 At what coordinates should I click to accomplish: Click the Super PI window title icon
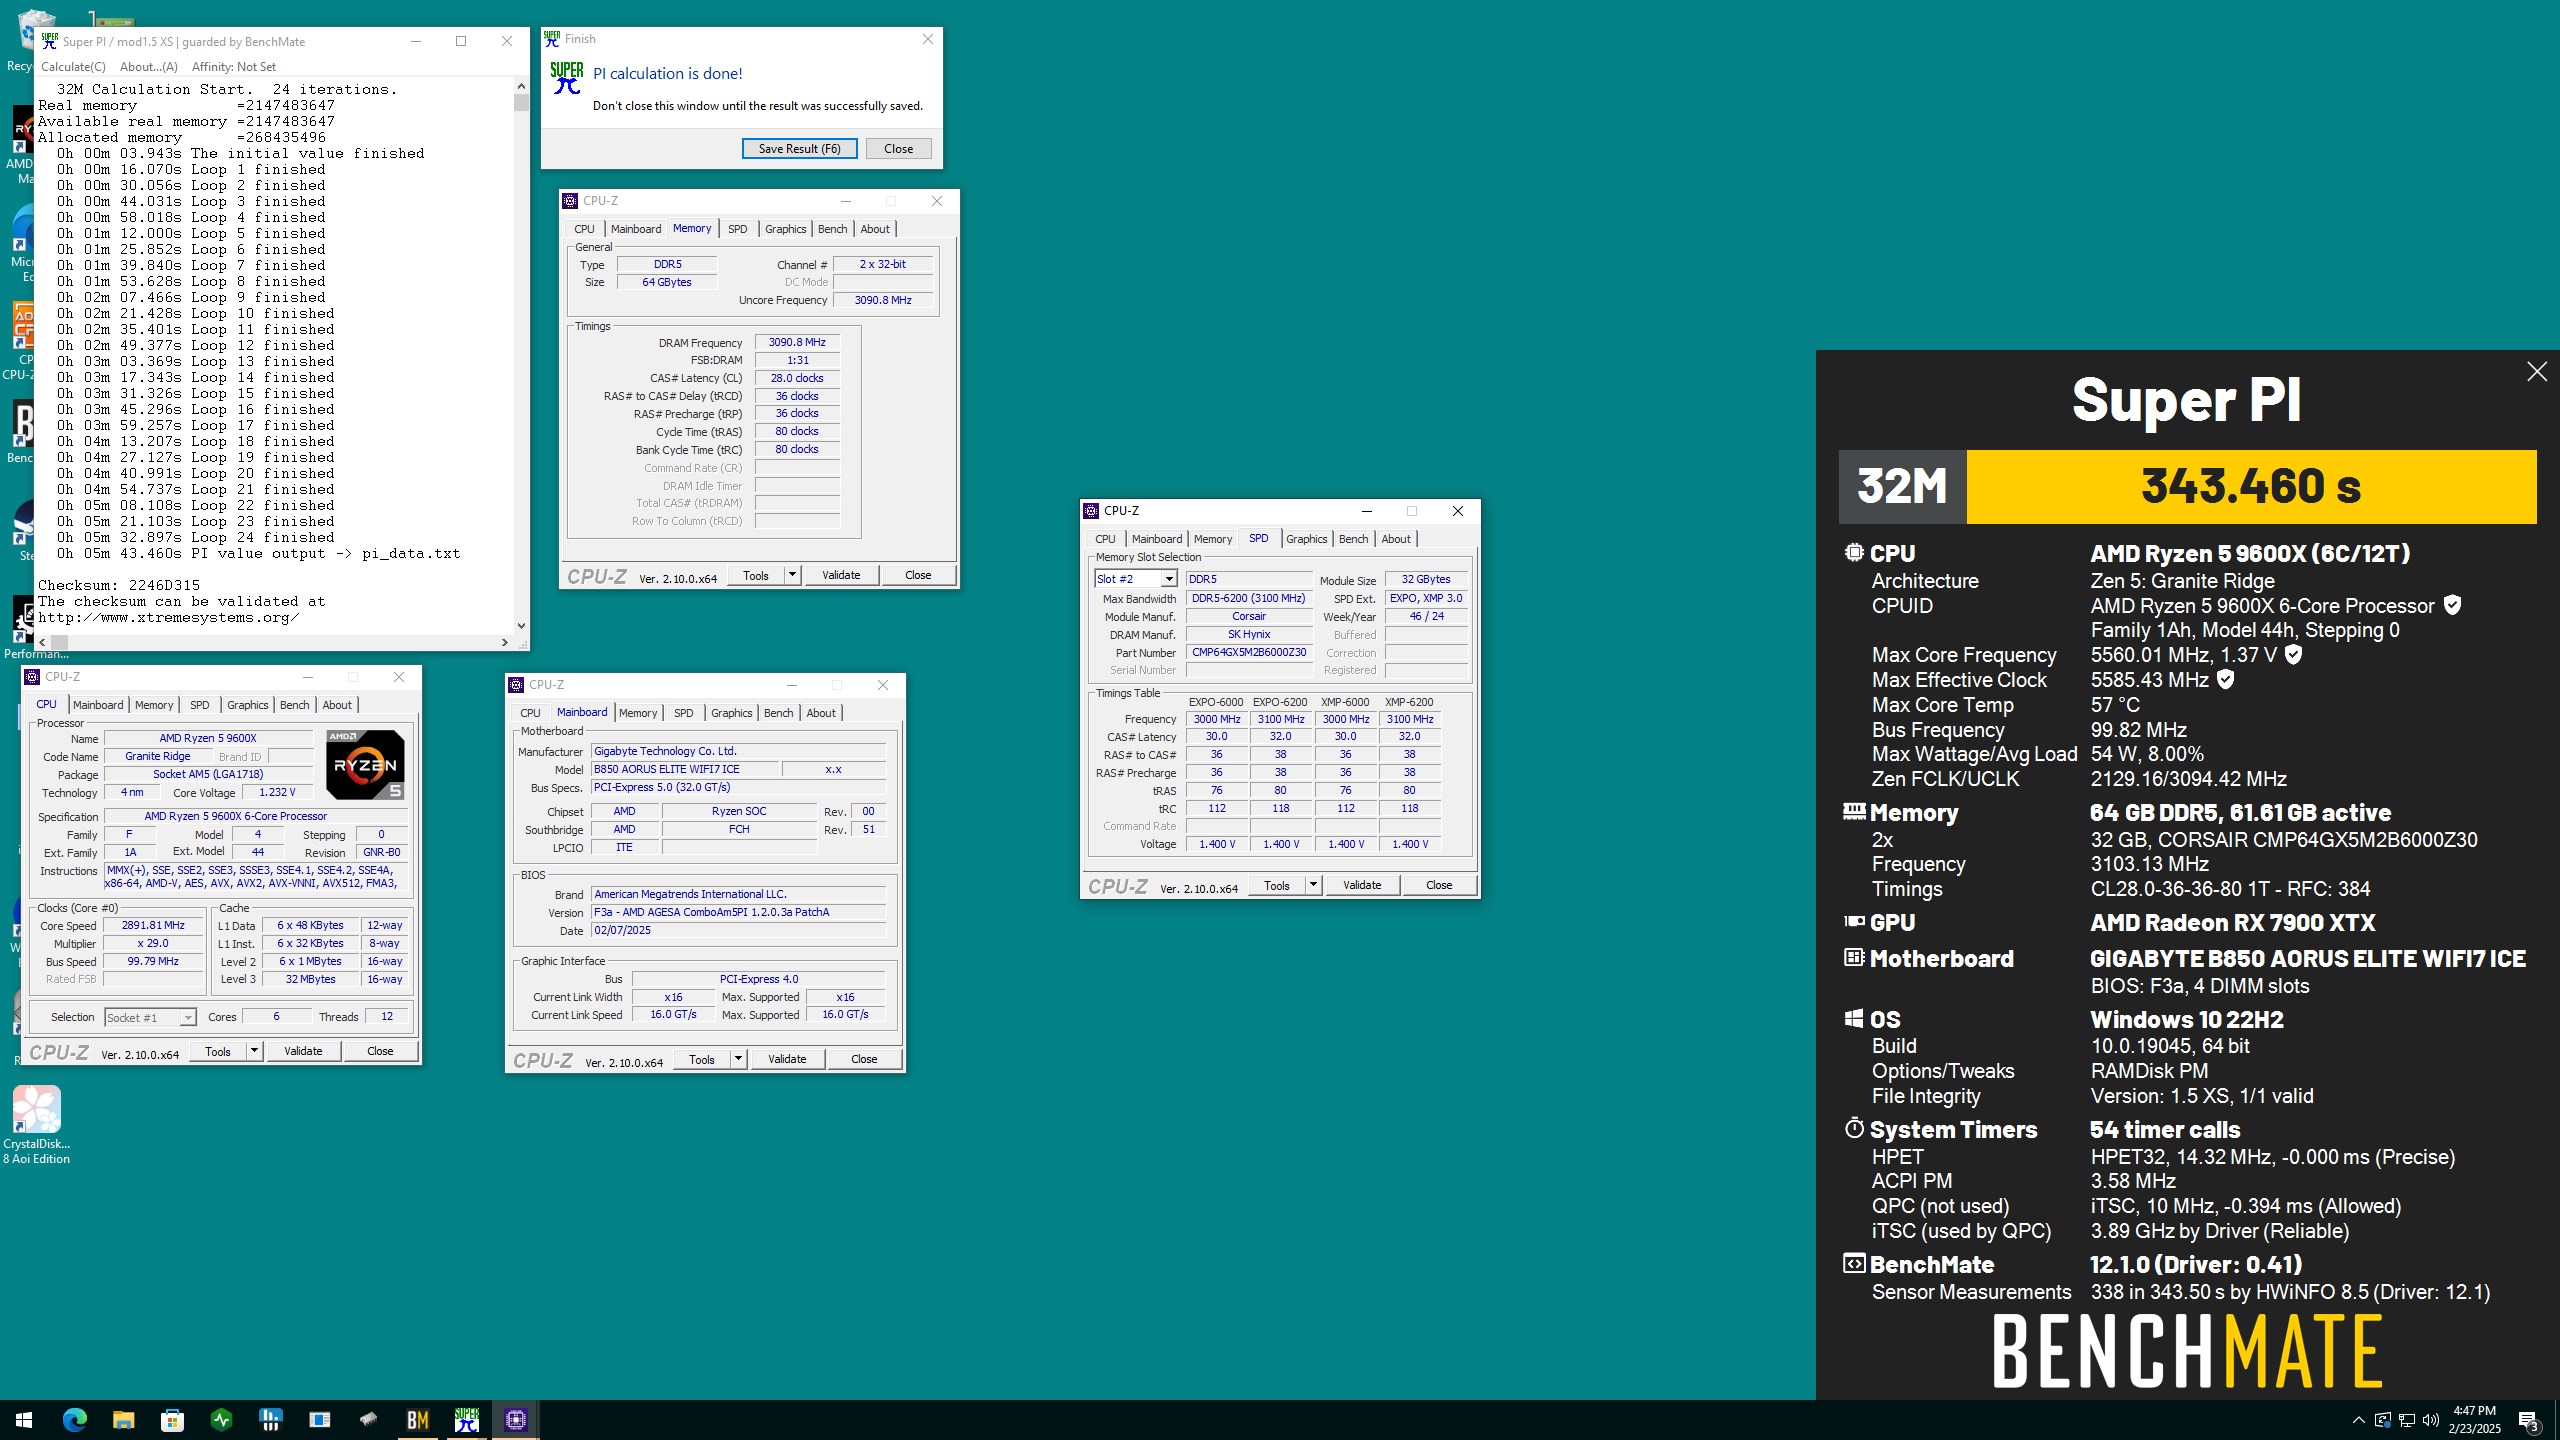[x=49, y=41]
